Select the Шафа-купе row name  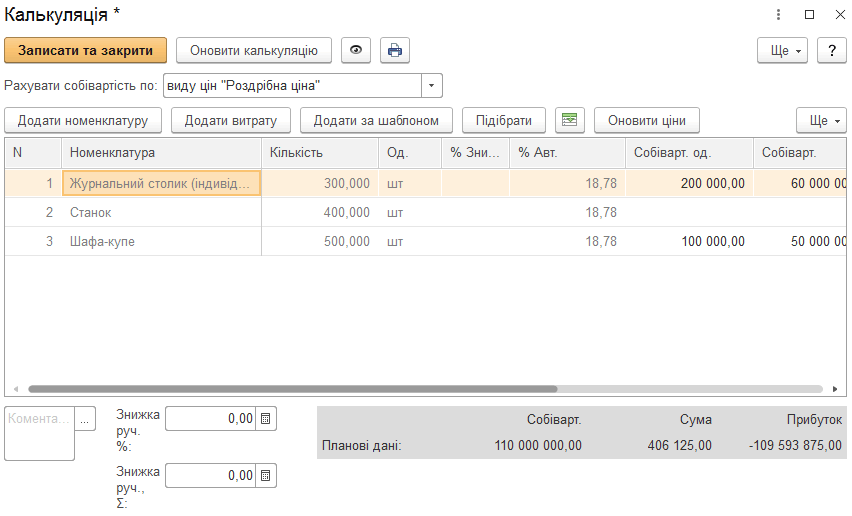(x=102, y=242)
